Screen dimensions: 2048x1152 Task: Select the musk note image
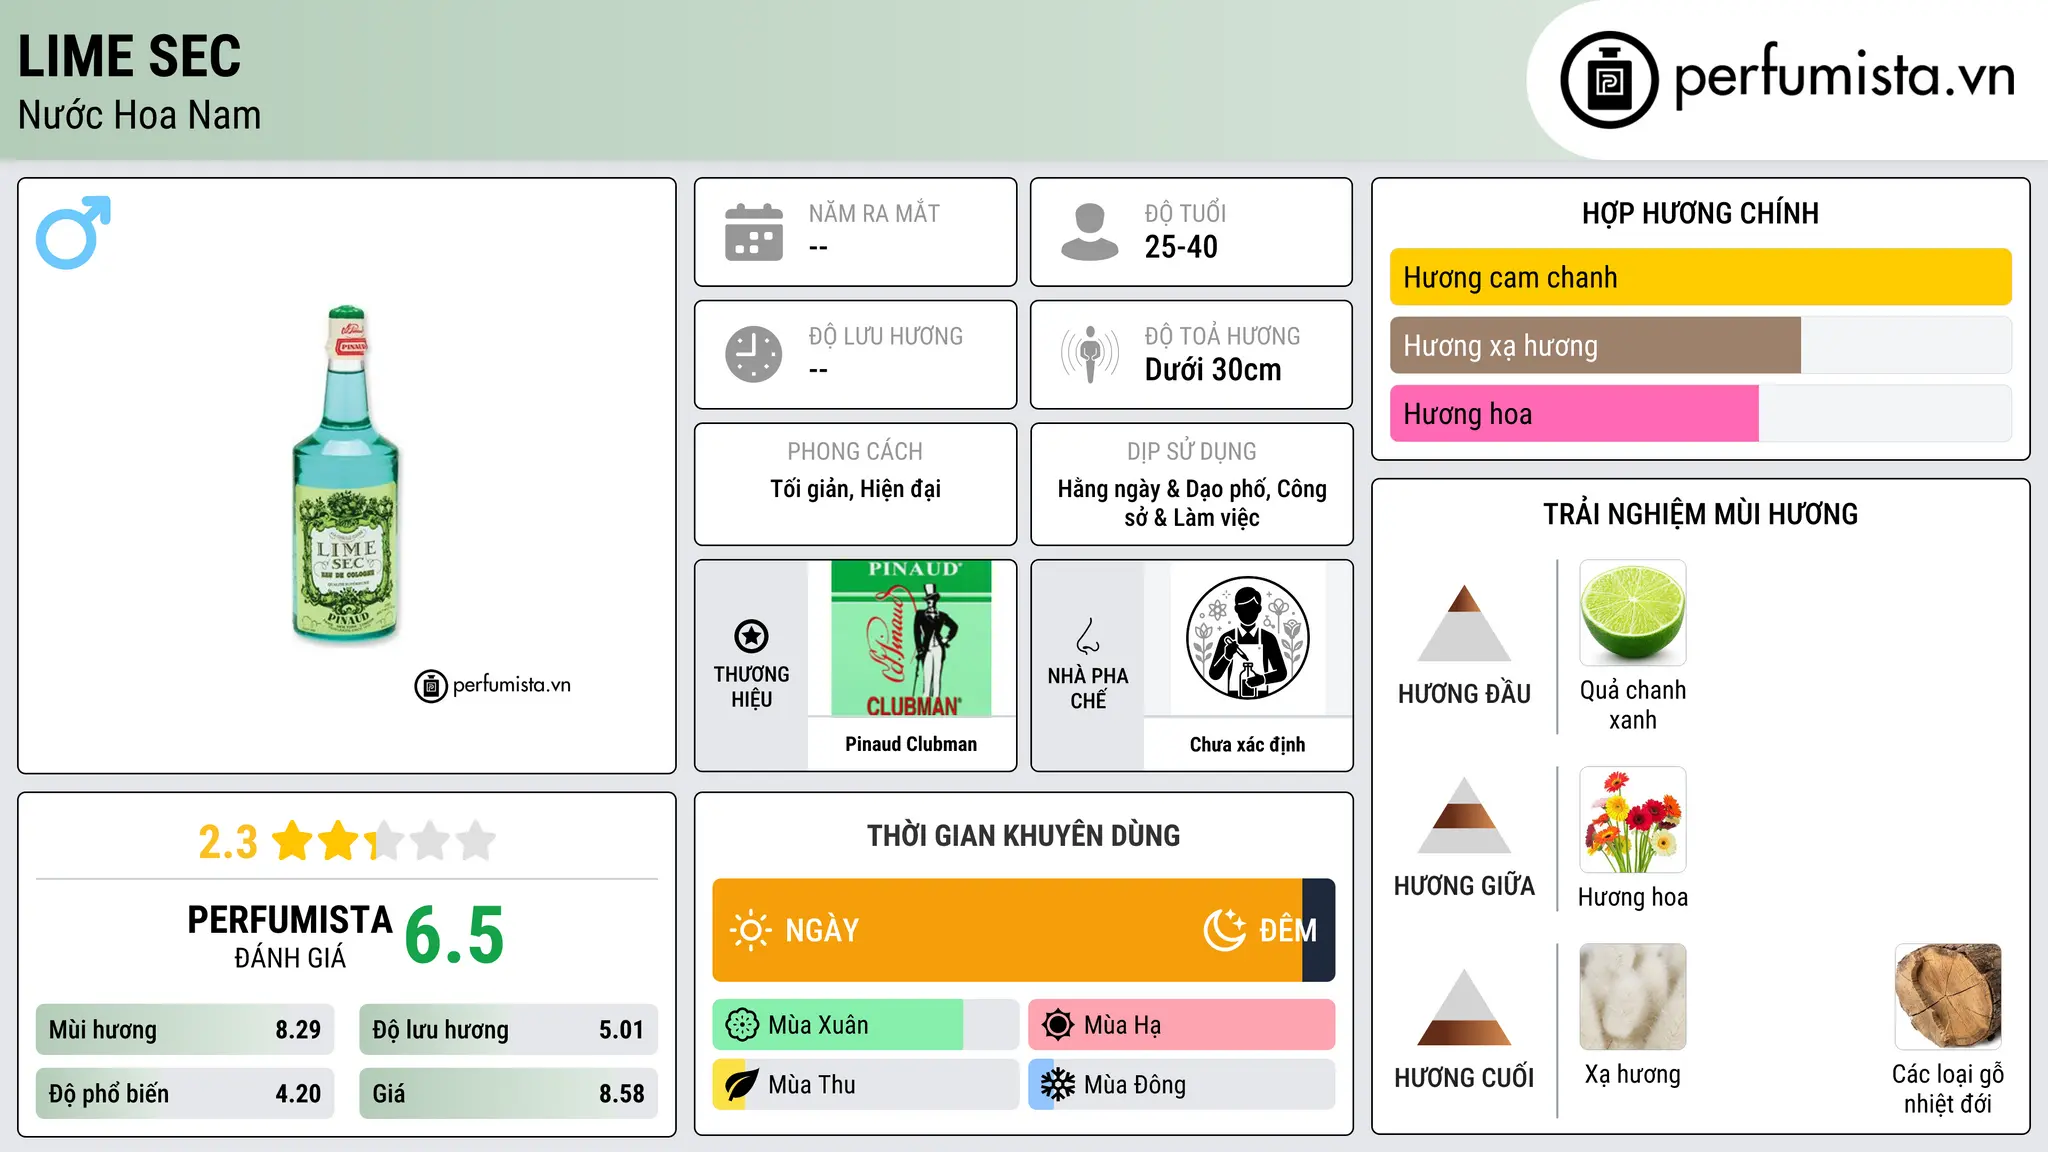coord(1633,997)
